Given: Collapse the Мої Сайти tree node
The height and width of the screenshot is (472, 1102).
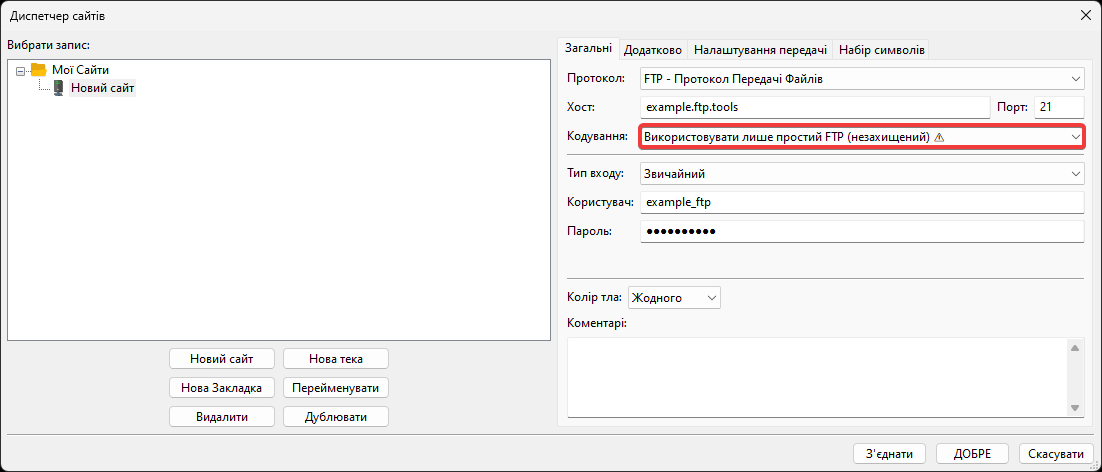Looking at the screenshot, I should point(21,70).
